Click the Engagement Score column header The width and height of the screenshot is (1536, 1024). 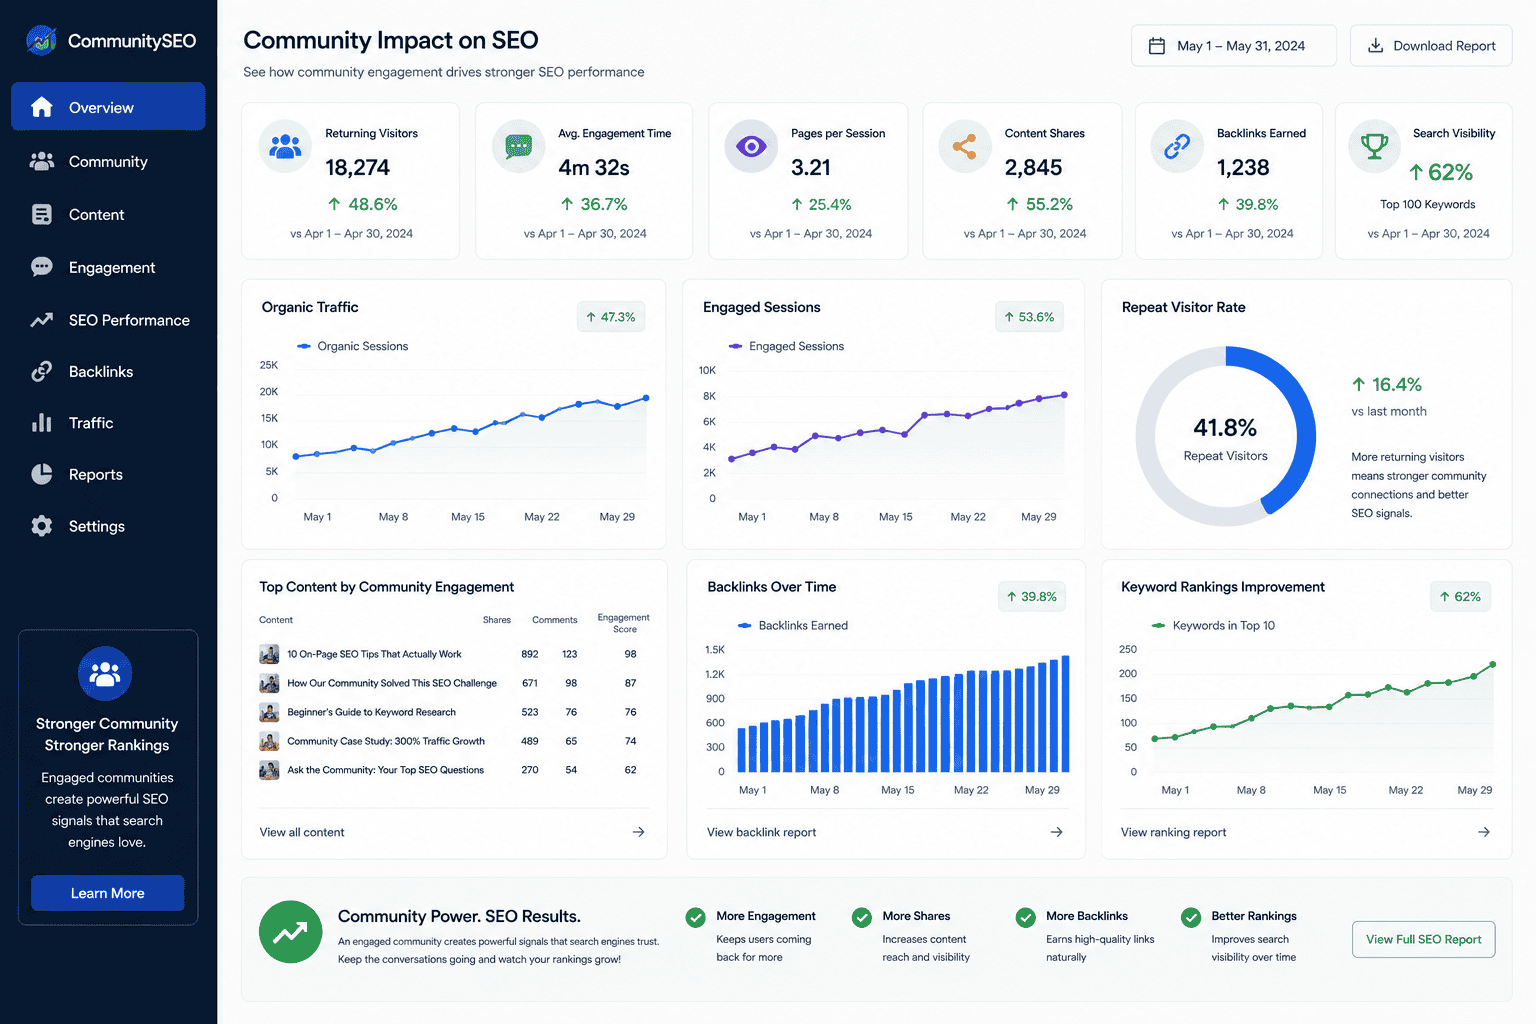[624, 623]
